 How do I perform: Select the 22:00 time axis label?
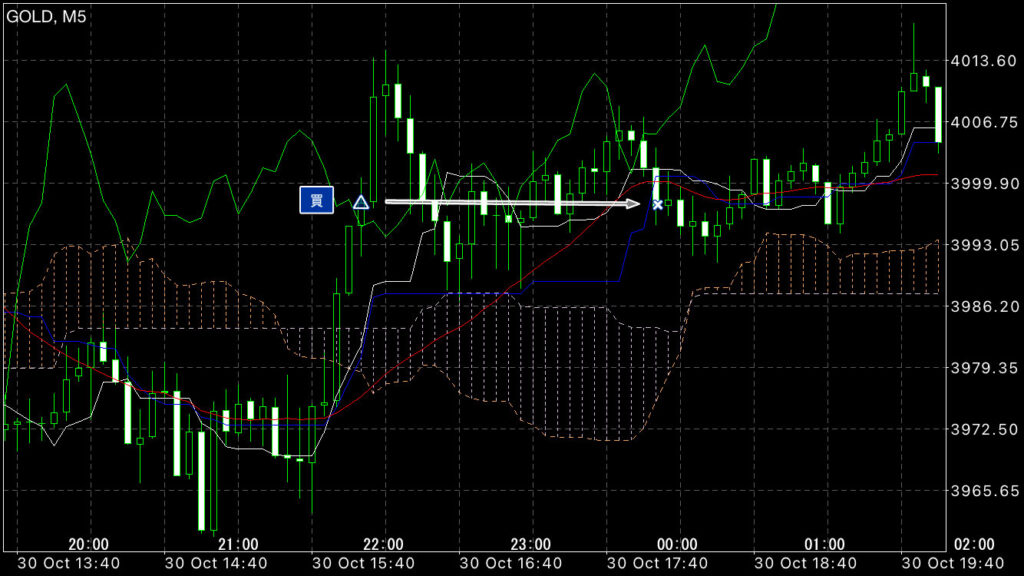point(383,544)
